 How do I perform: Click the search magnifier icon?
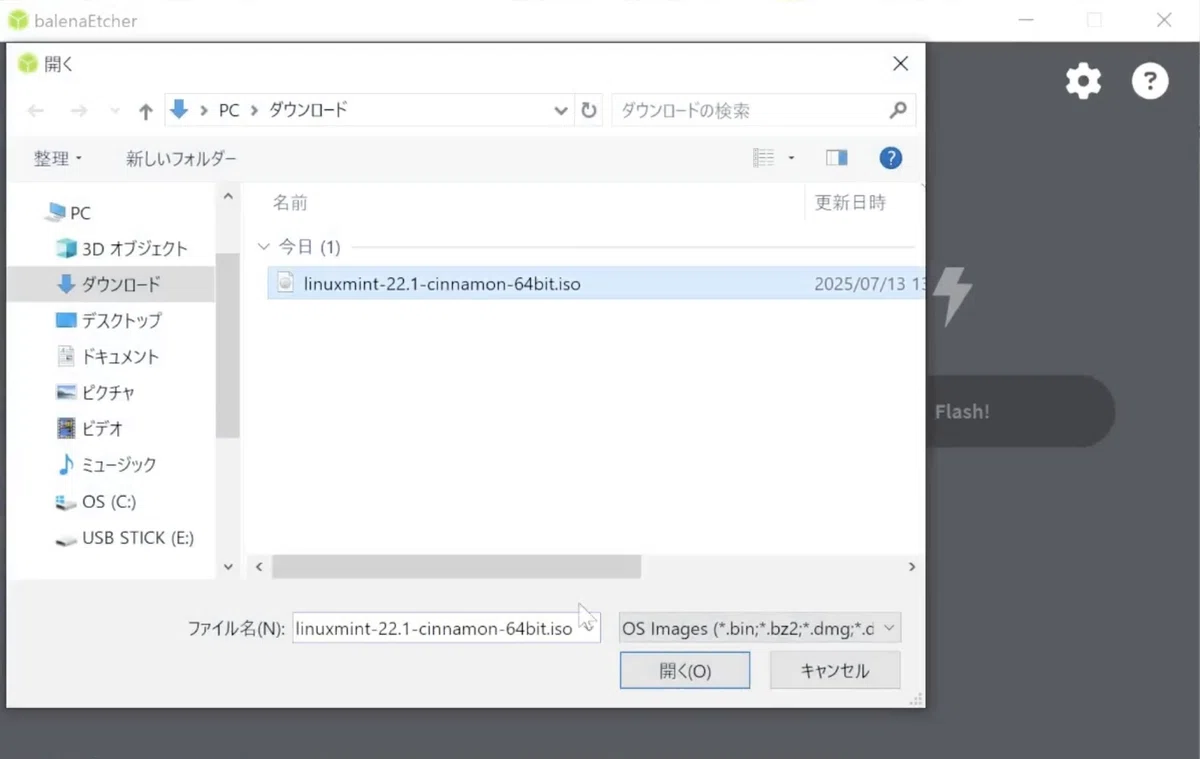(898, 110)
